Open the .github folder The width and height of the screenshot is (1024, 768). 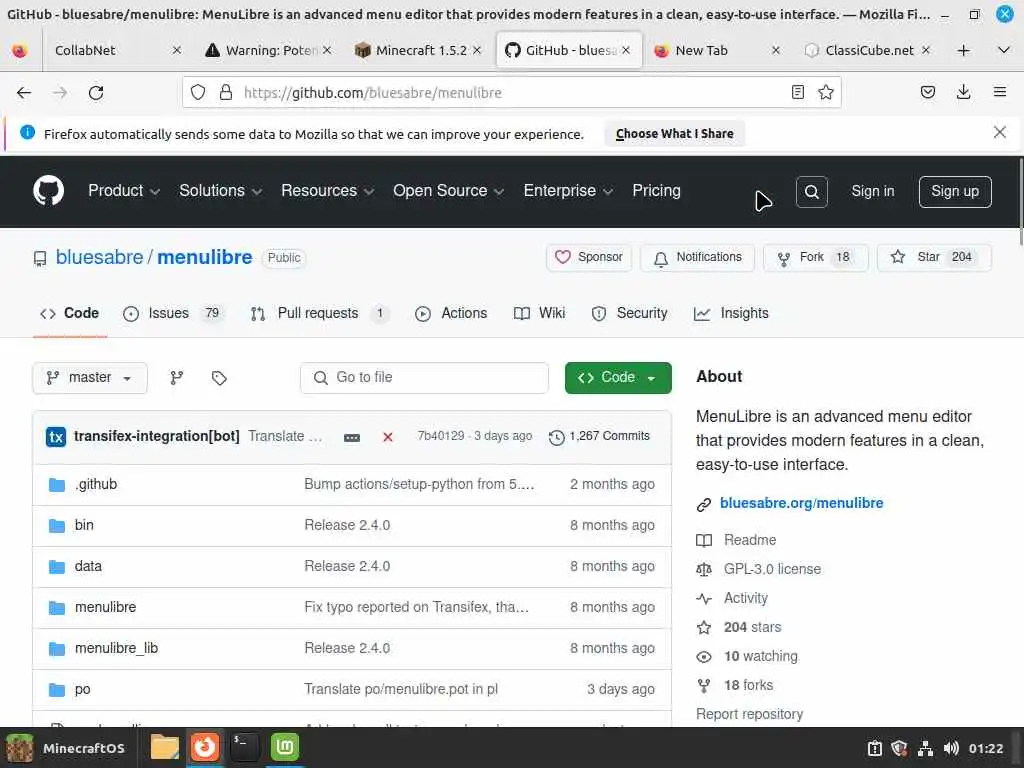click(96, 484)
